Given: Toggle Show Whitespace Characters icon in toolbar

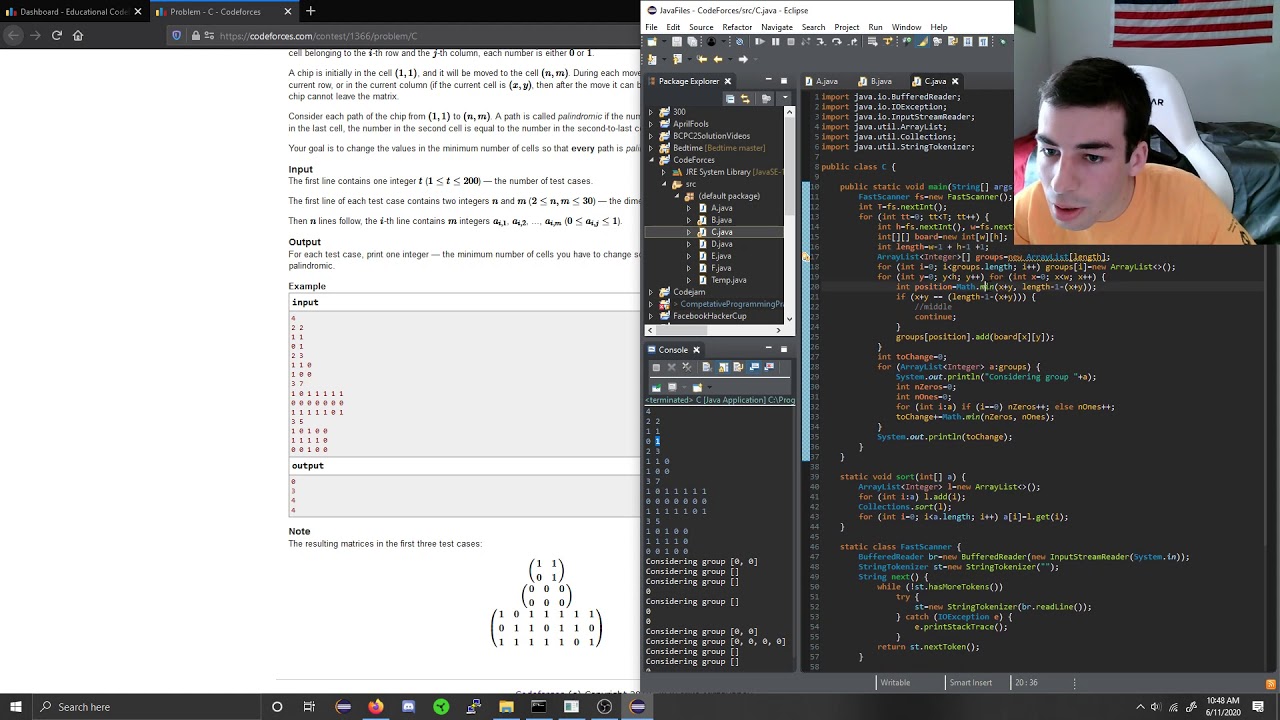Looking at the screenshot, I should click(983, 41).
